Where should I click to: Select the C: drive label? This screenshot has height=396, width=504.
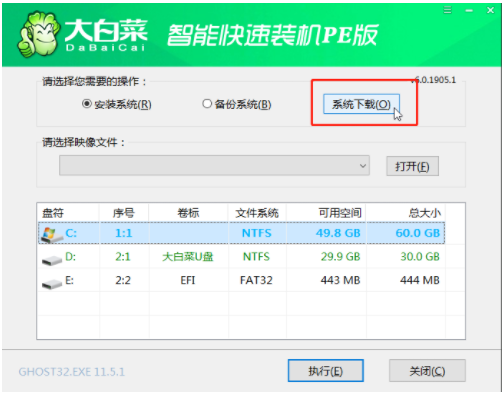click(71, 233)
